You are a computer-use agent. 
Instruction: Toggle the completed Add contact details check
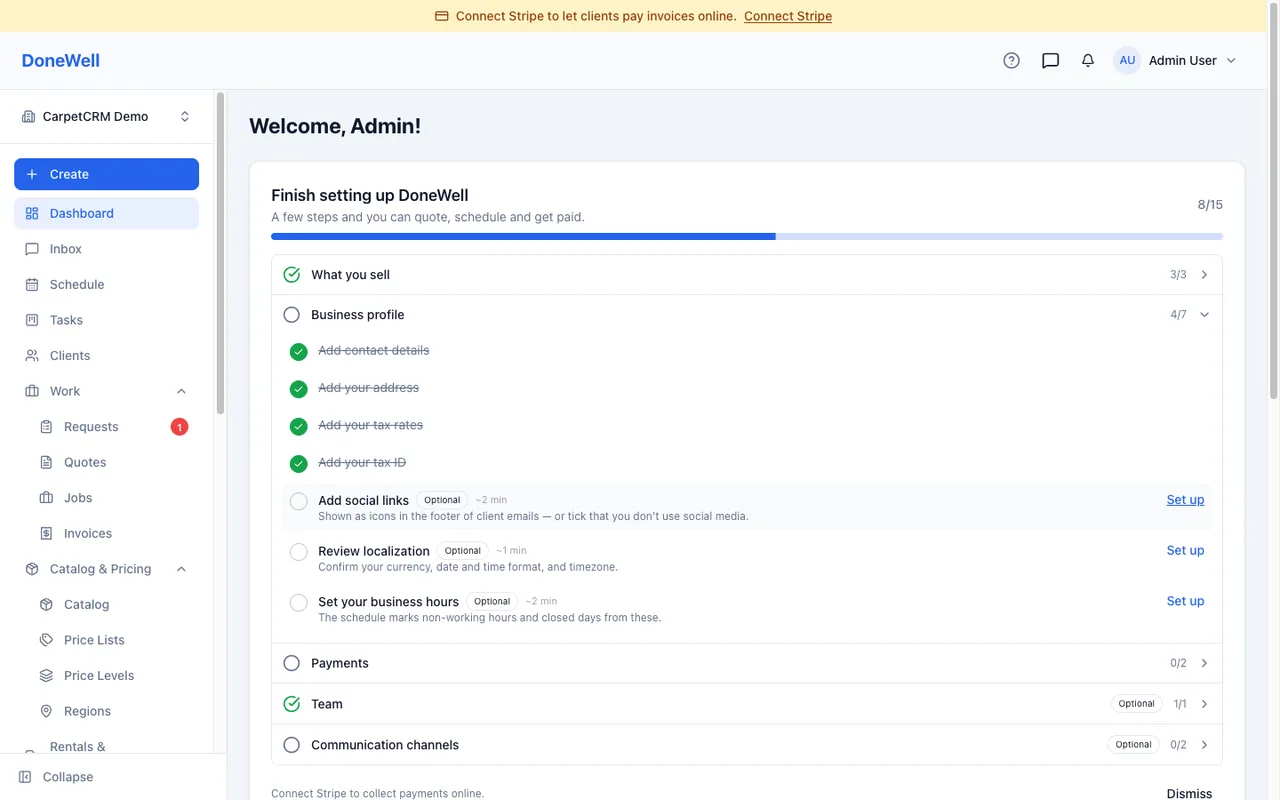pyautogui.click(x=299, y=352)
